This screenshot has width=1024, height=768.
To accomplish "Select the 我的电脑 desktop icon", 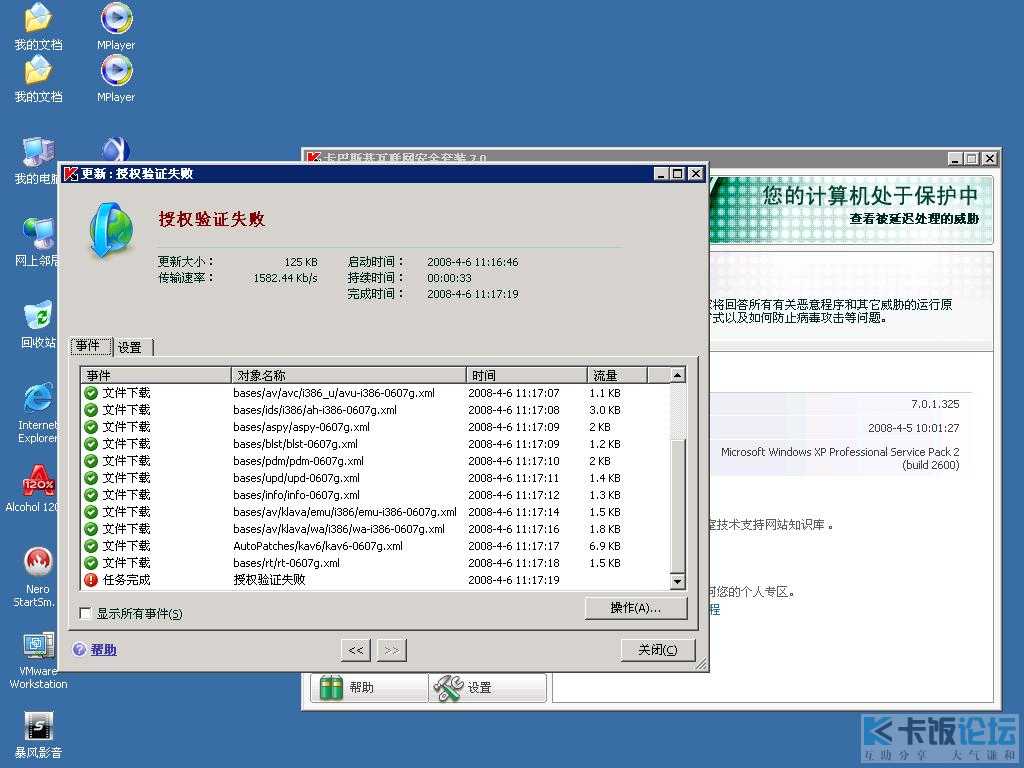I will point(37,161).
